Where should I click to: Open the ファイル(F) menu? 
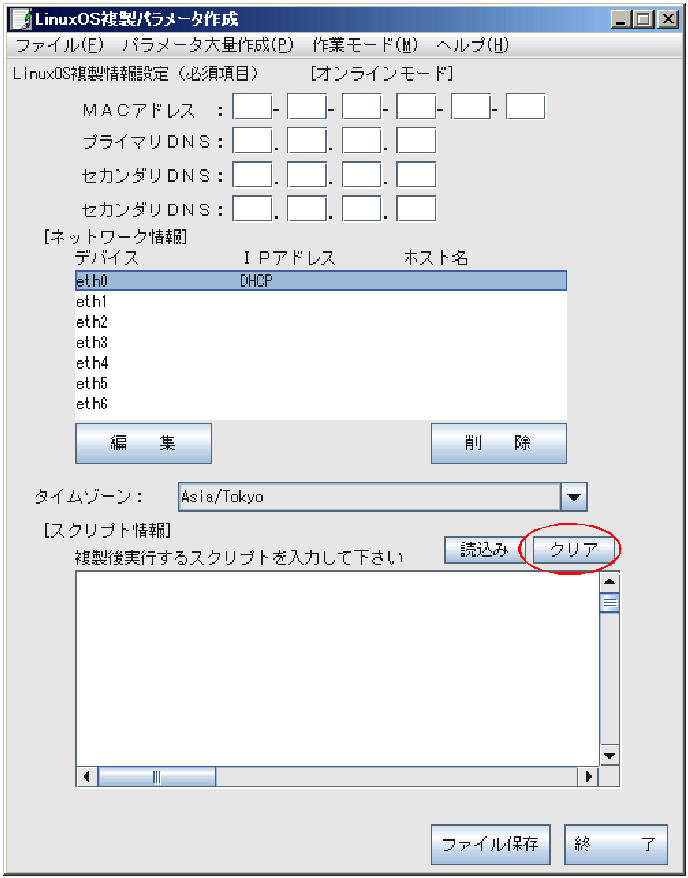(60, 45)
